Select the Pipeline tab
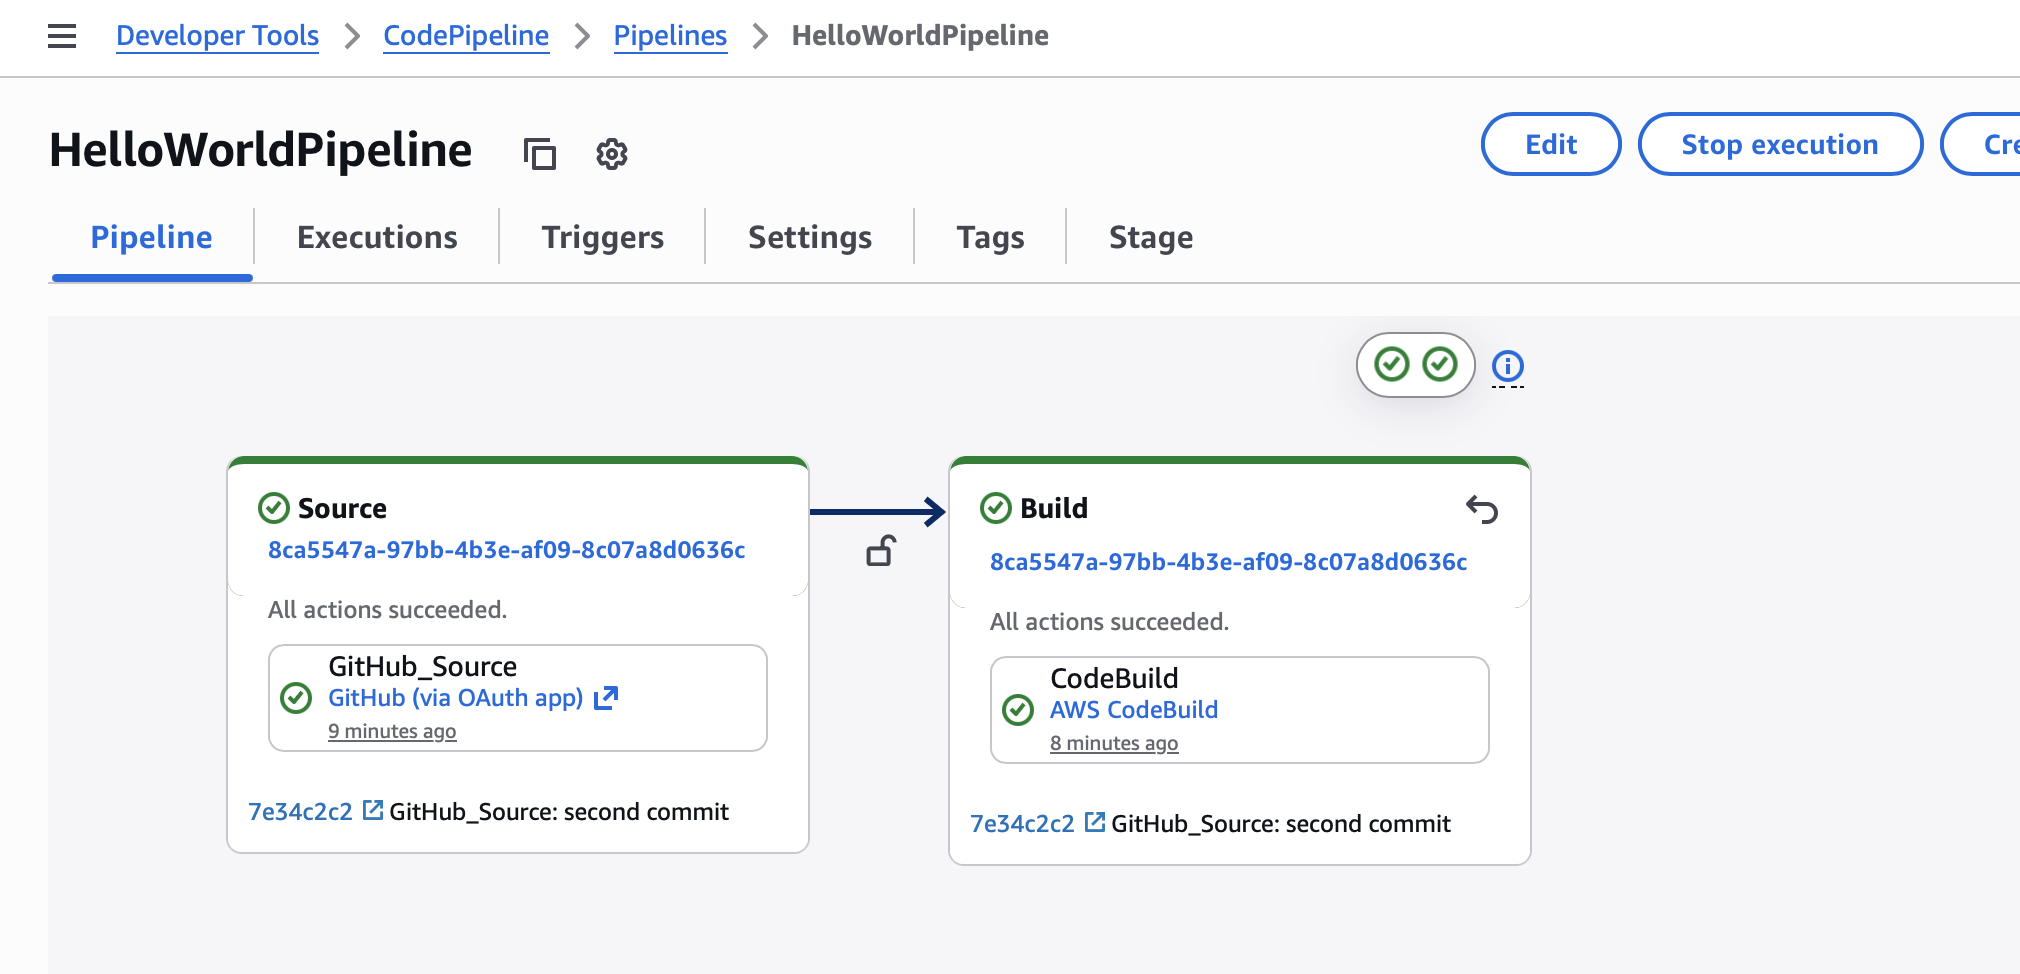Viewport: 2020px width, 974px height. pyautogui.click(x=152, y=238)
